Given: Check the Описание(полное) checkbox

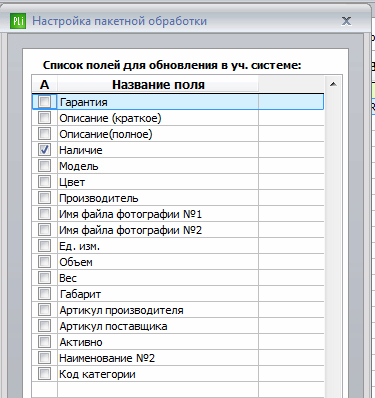Looking at the screenshot, I should tap(44, 133).
